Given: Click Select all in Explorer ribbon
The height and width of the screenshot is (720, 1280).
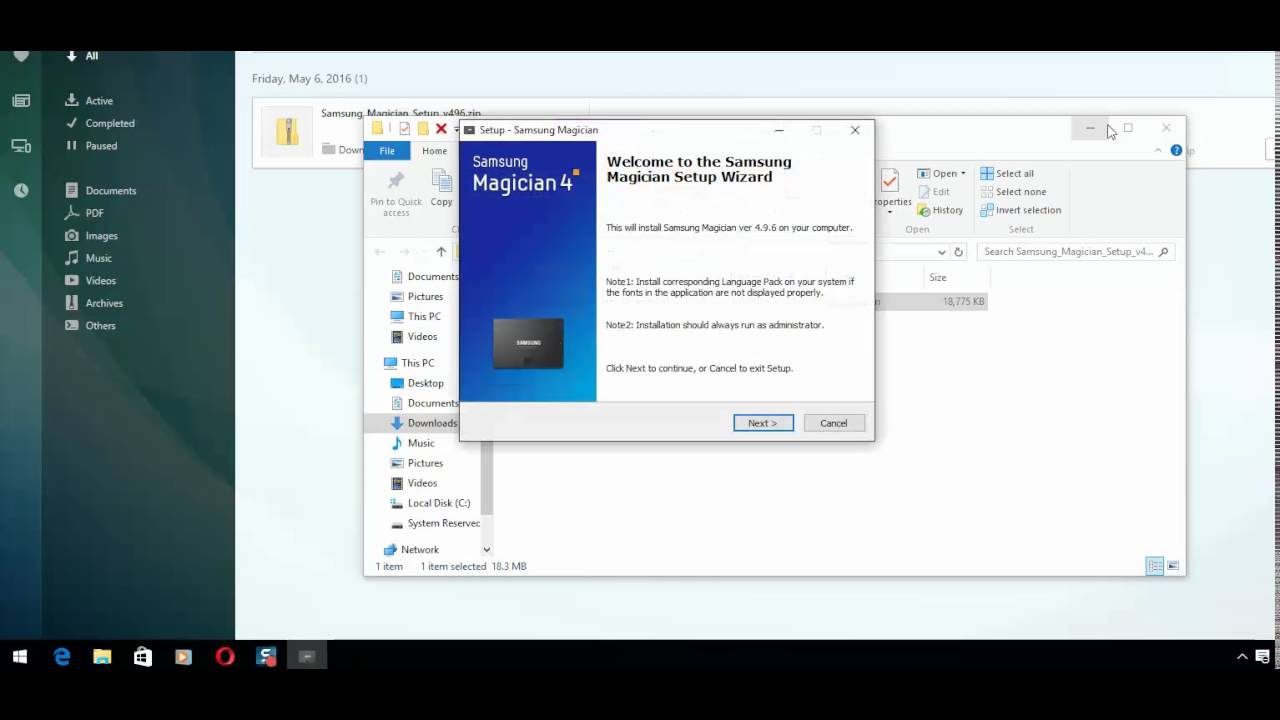Looking at the screenshot, I should (1007, 173).
